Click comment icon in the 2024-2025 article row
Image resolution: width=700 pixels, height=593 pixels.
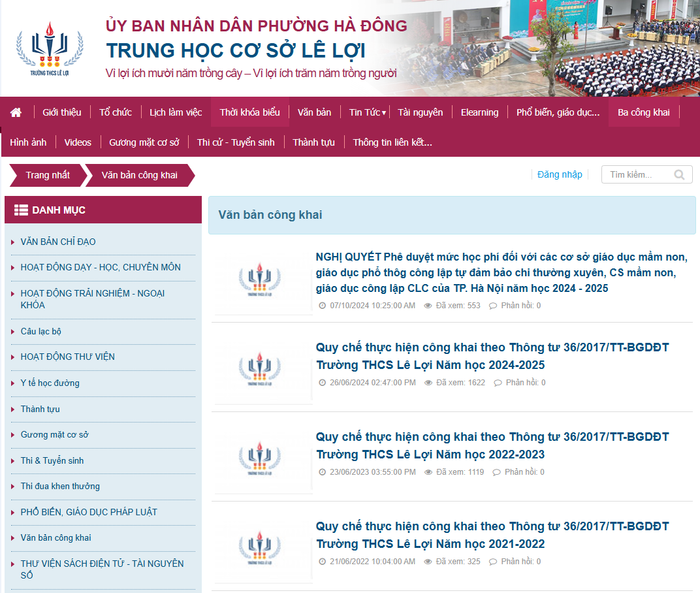point(498,383)
